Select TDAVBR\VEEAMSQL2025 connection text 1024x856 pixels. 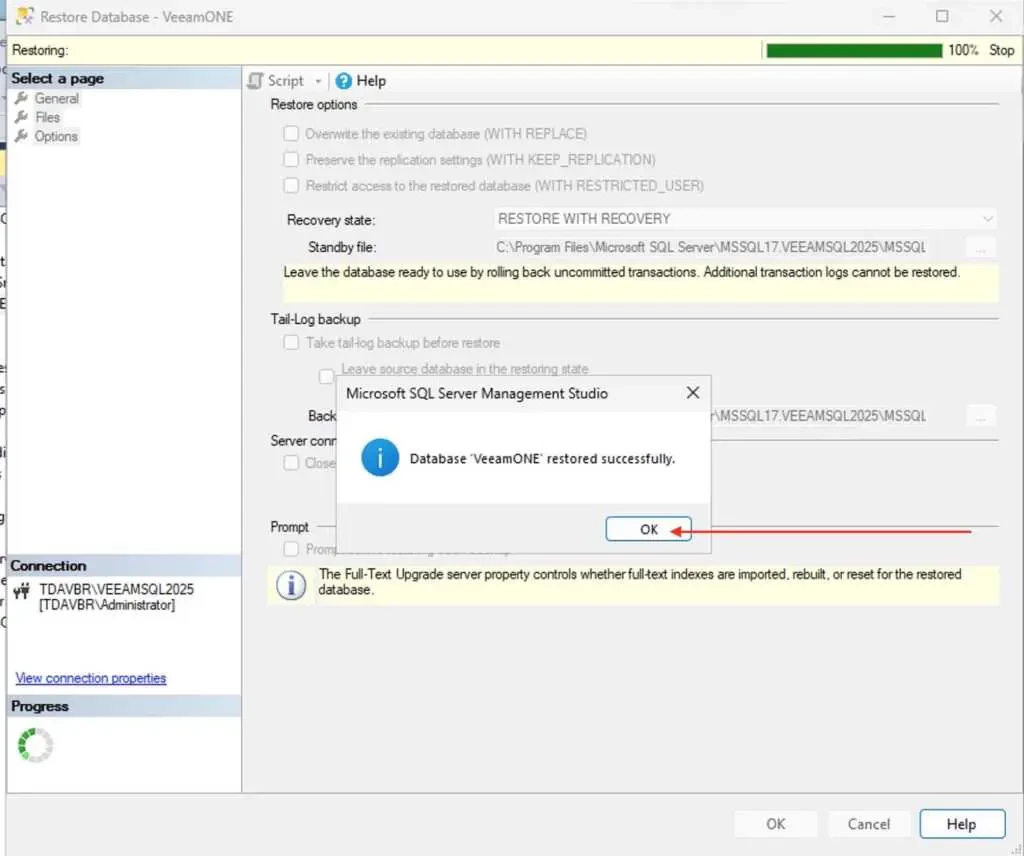click(x=116, y=589)
